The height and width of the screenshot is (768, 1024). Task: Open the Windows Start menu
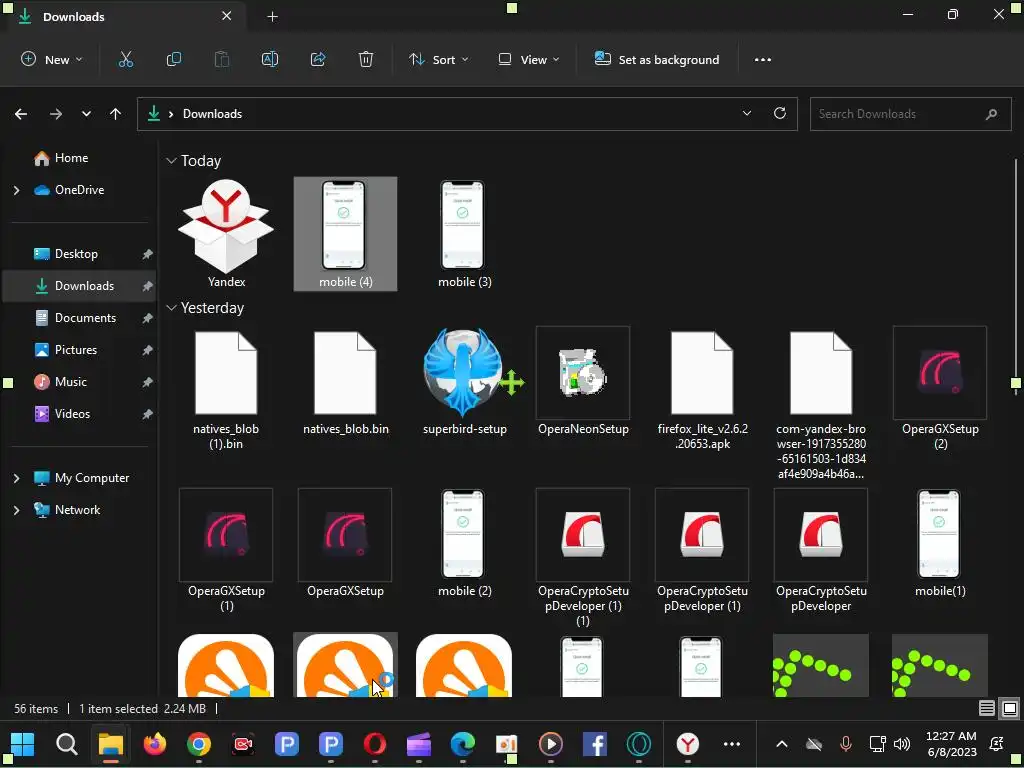coord(22,744)
